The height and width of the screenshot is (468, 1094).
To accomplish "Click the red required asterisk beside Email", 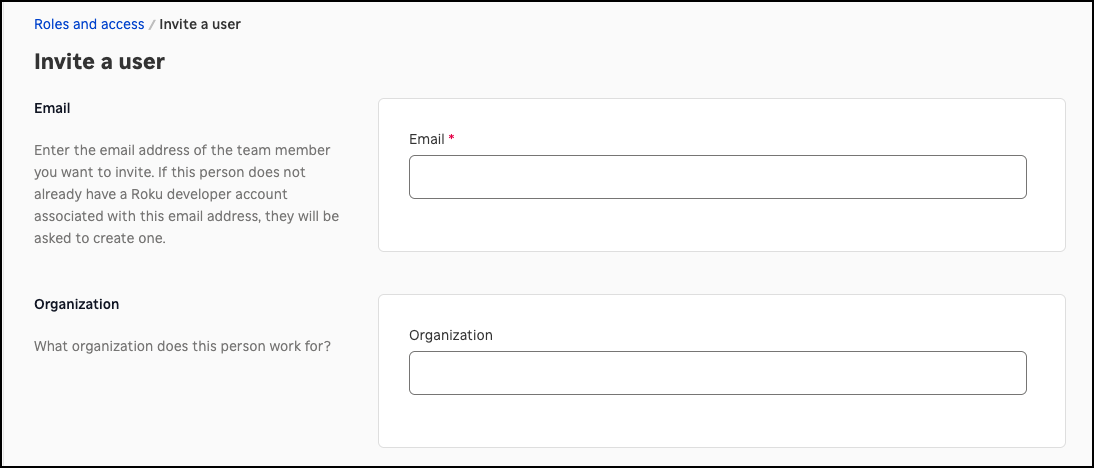I will point(451,138).
